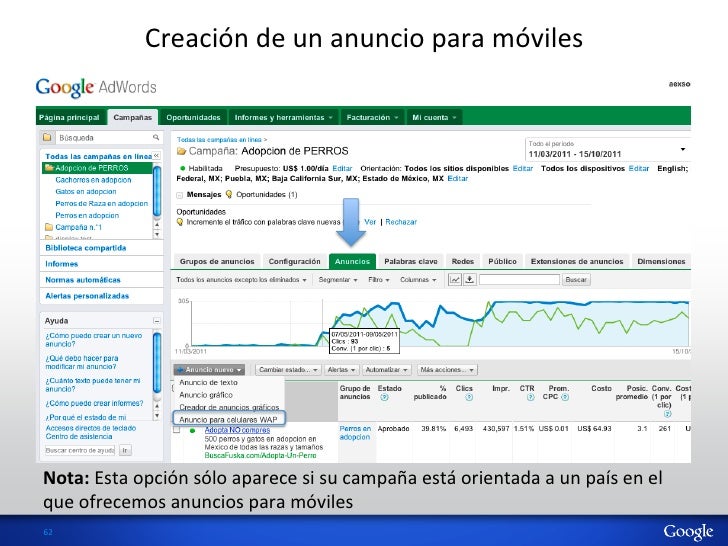Click the lightbulb icon next to Oportunidades (1)
The width and height of the screenshot is (728, 546).
click(x=228, y=195)
